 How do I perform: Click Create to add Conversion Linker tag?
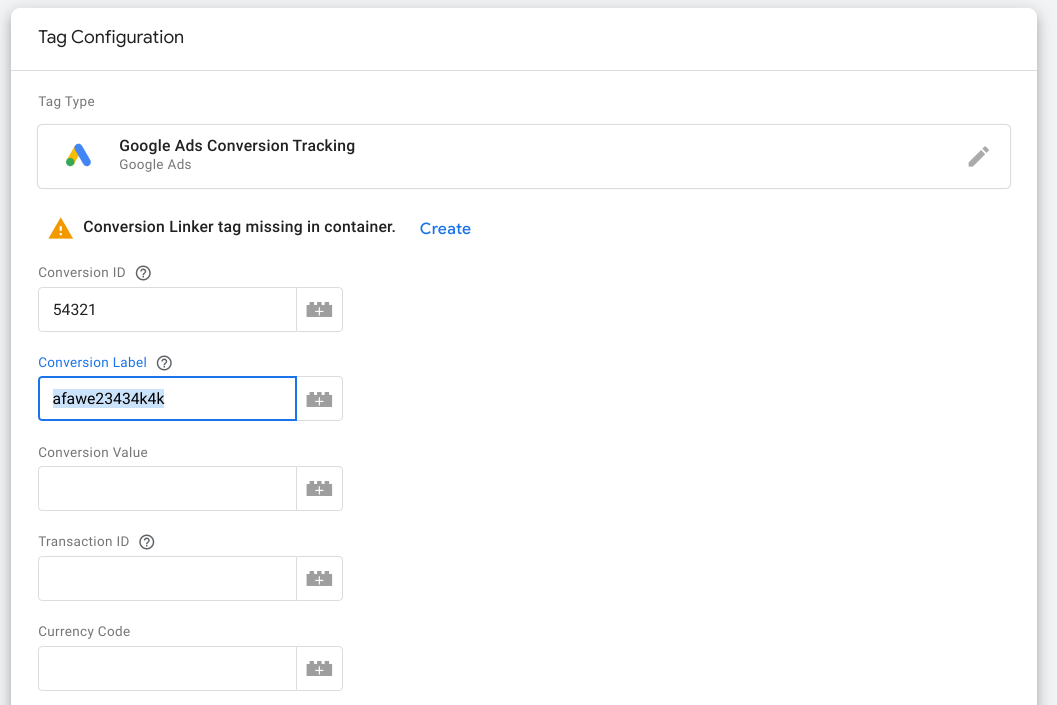445,228
